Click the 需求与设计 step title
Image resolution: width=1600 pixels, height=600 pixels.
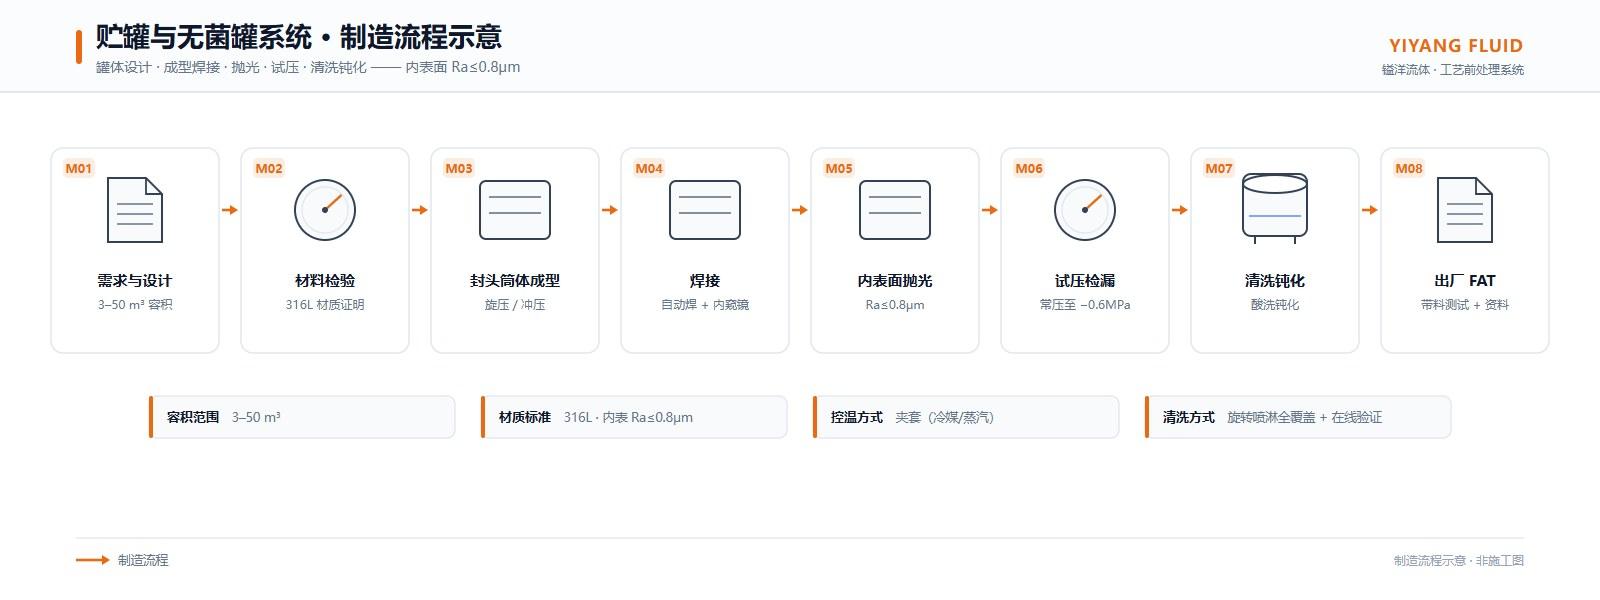[x=135, y=281]
